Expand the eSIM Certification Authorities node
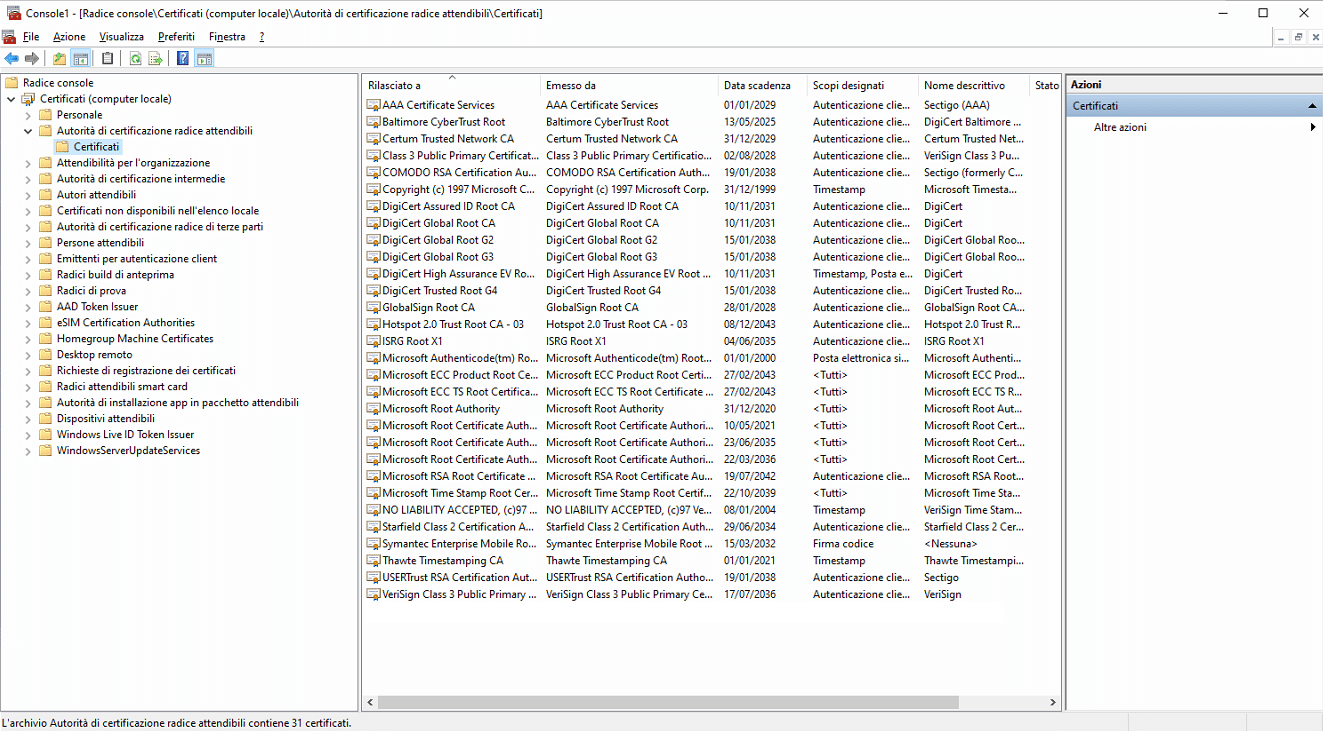This screenshot has height=732, width=1323. (x=28, y=323)
